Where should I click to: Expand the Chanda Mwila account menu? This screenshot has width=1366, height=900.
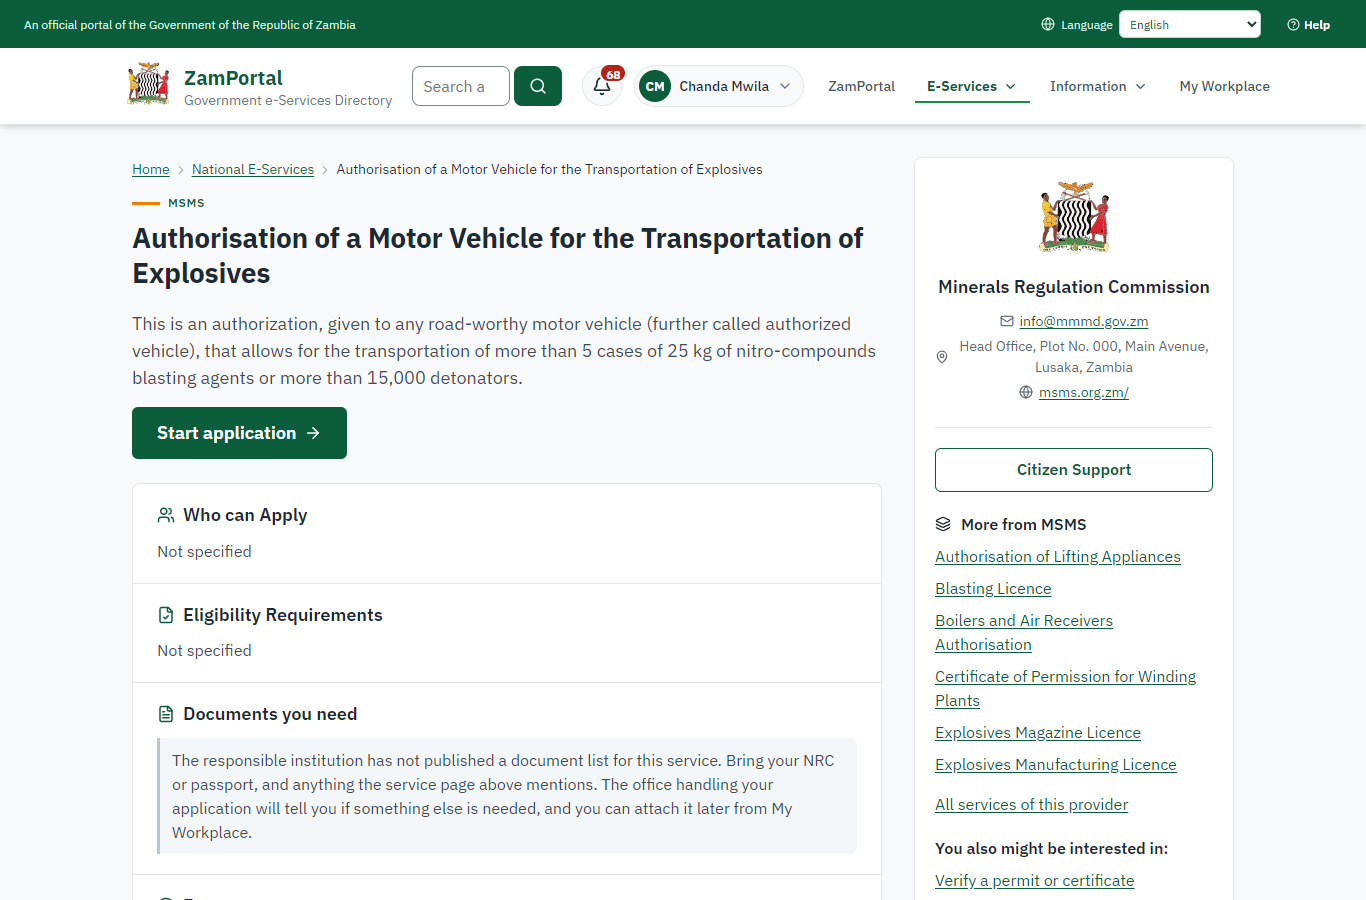[719, 86]
